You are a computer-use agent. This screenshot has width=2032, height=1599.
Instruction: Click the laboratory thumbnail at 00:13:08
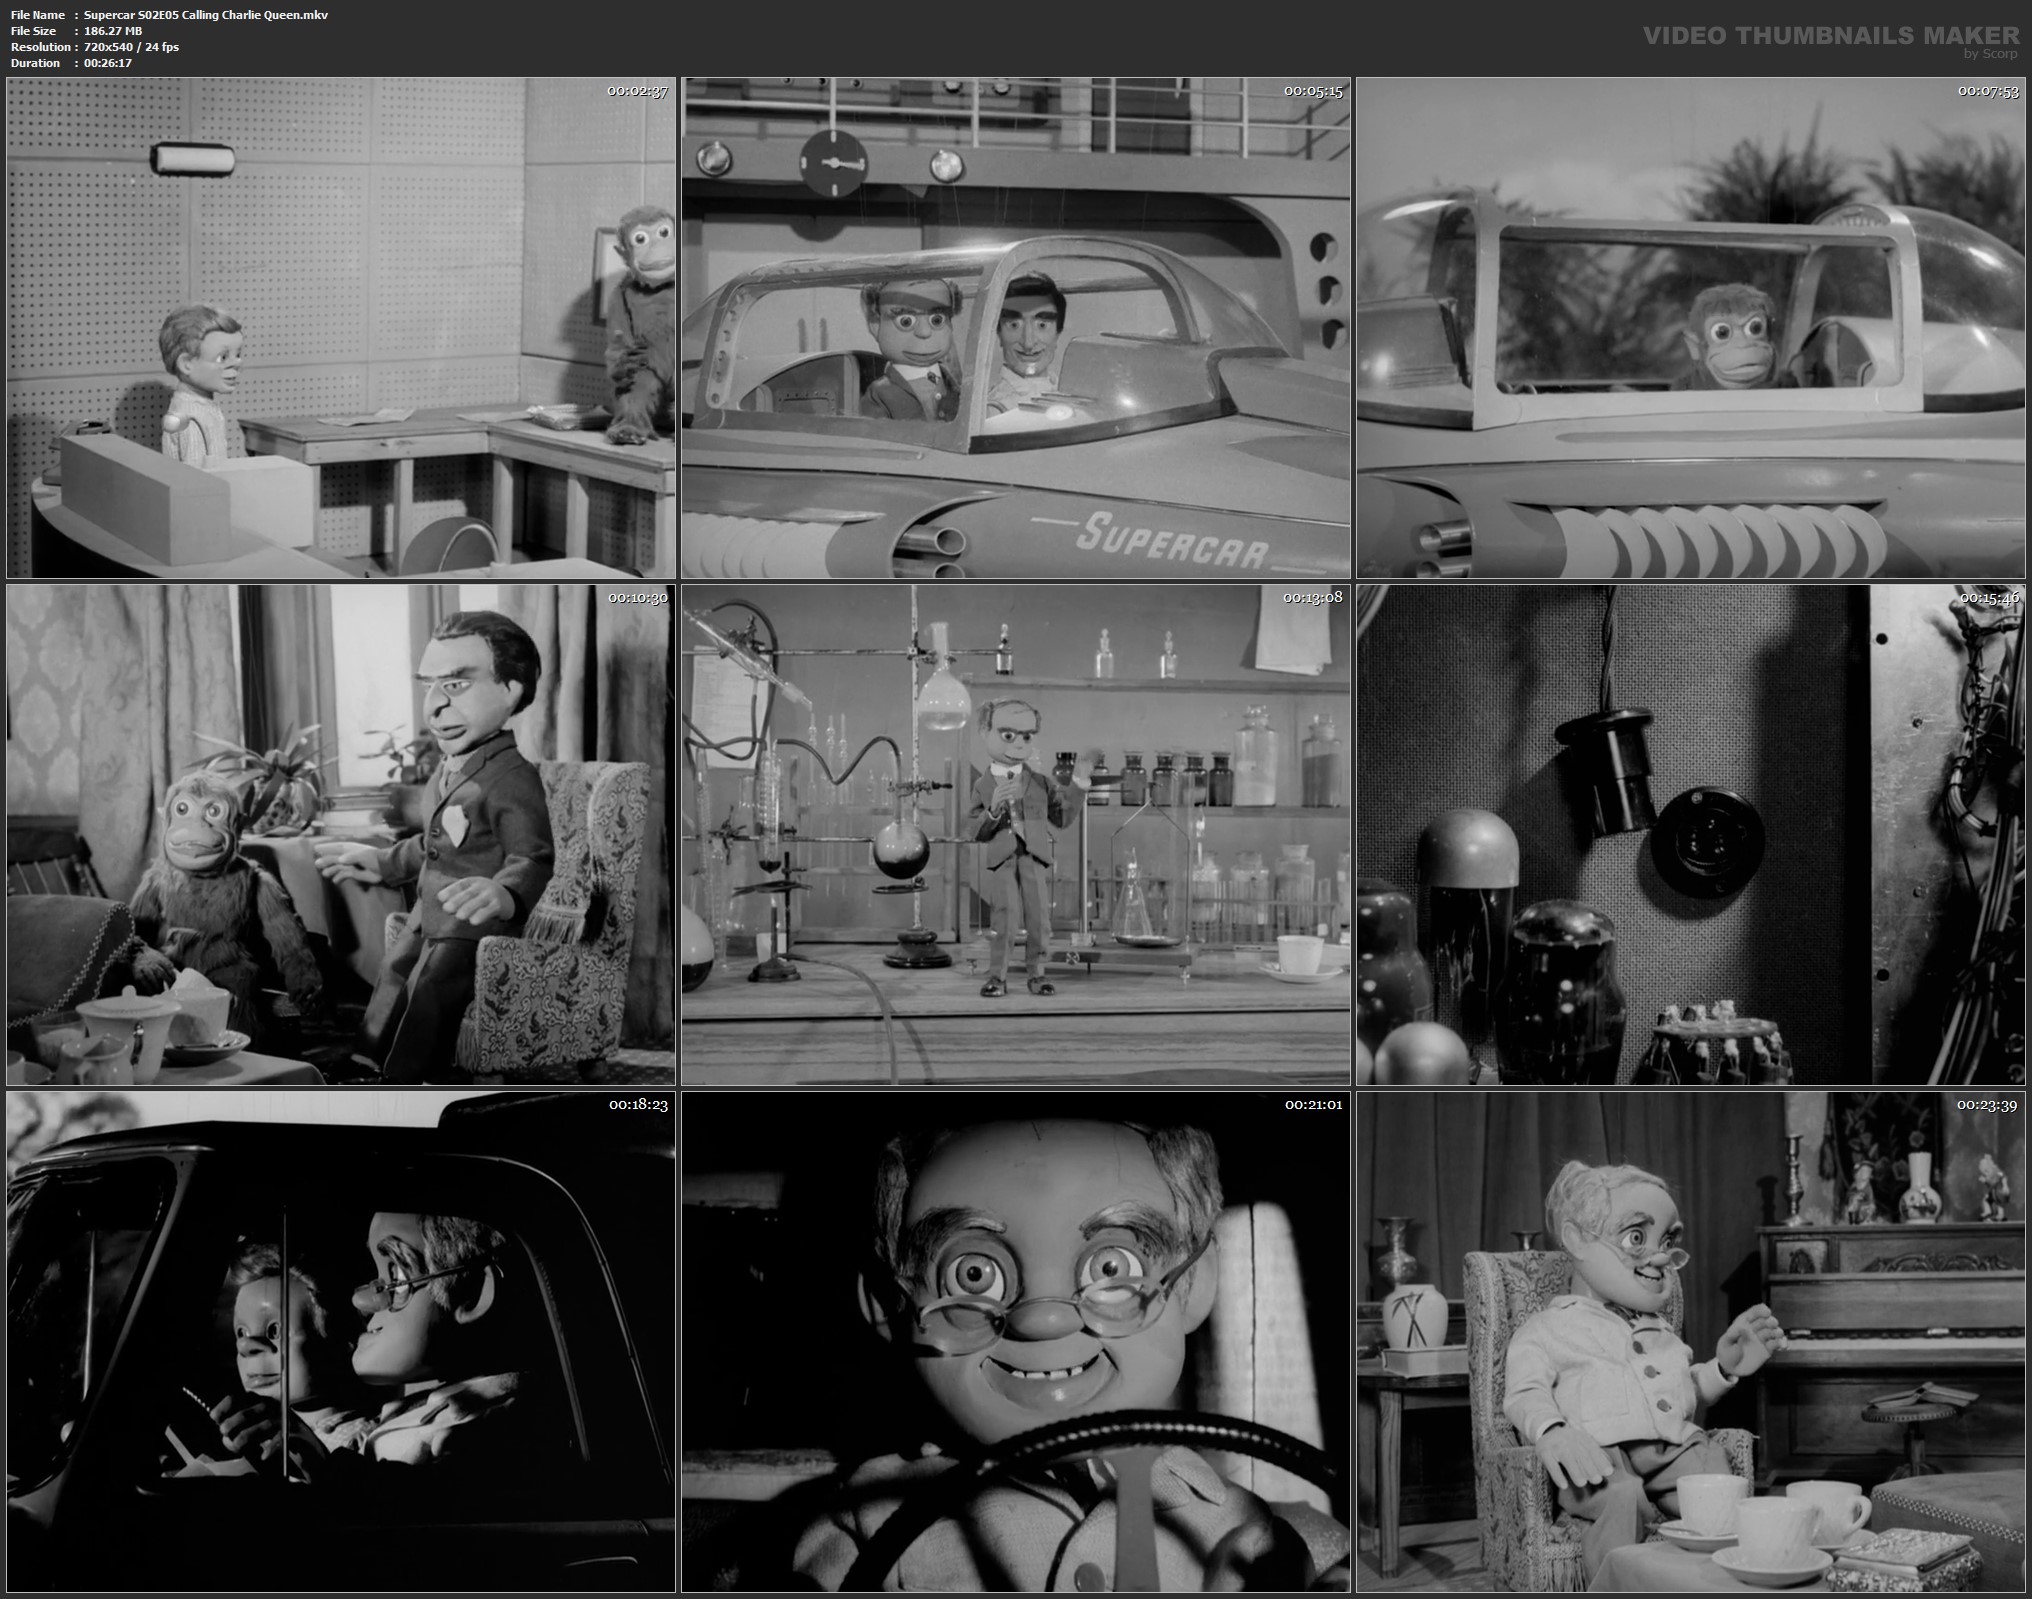(x=1015, y=835)
